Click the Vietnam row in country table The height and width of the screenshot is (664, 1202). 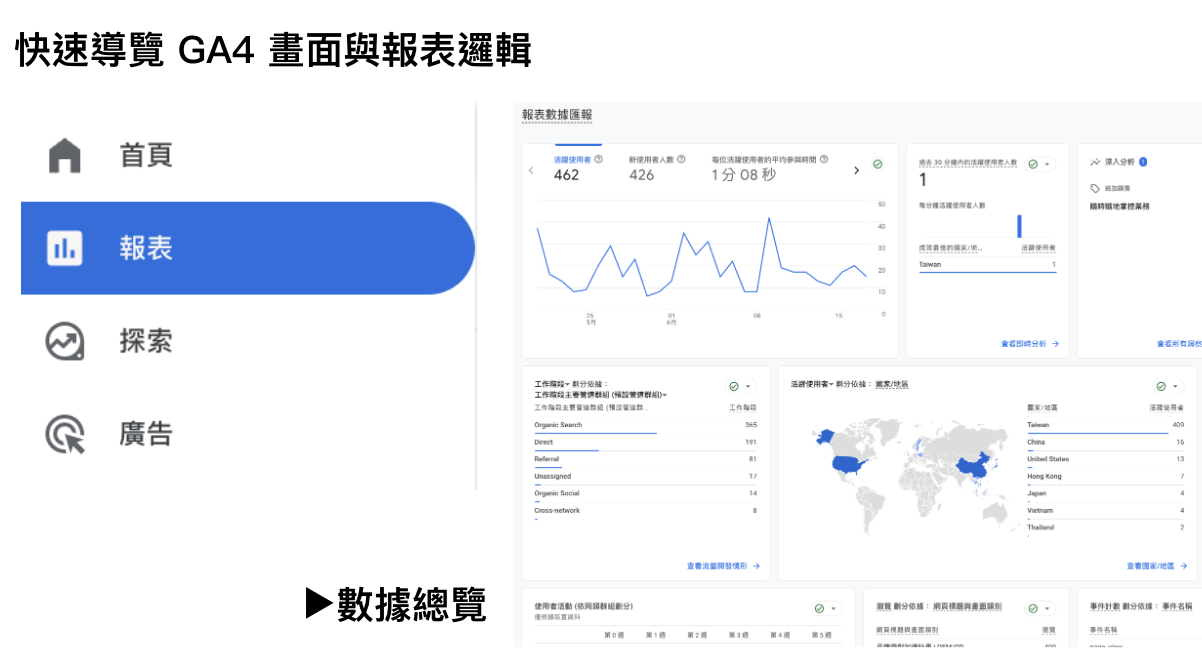[1105, 510]
